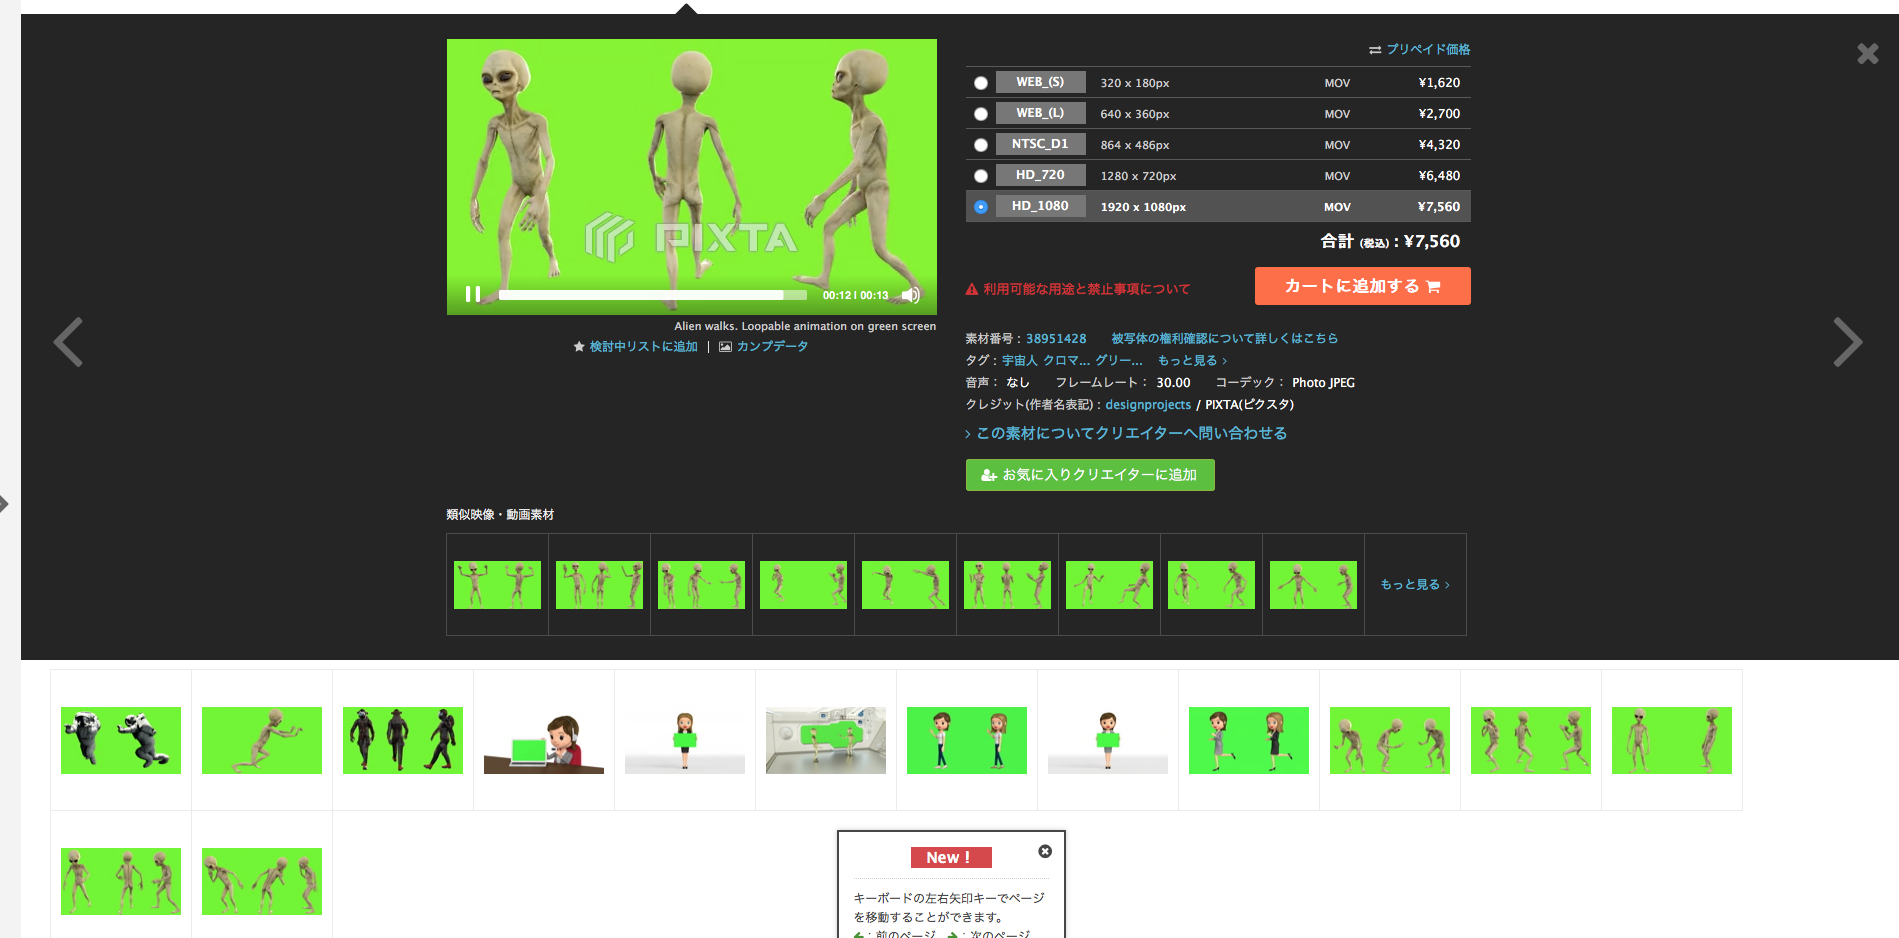
Task: Open the seventh similar video thumbnail
Action: 1109,585
